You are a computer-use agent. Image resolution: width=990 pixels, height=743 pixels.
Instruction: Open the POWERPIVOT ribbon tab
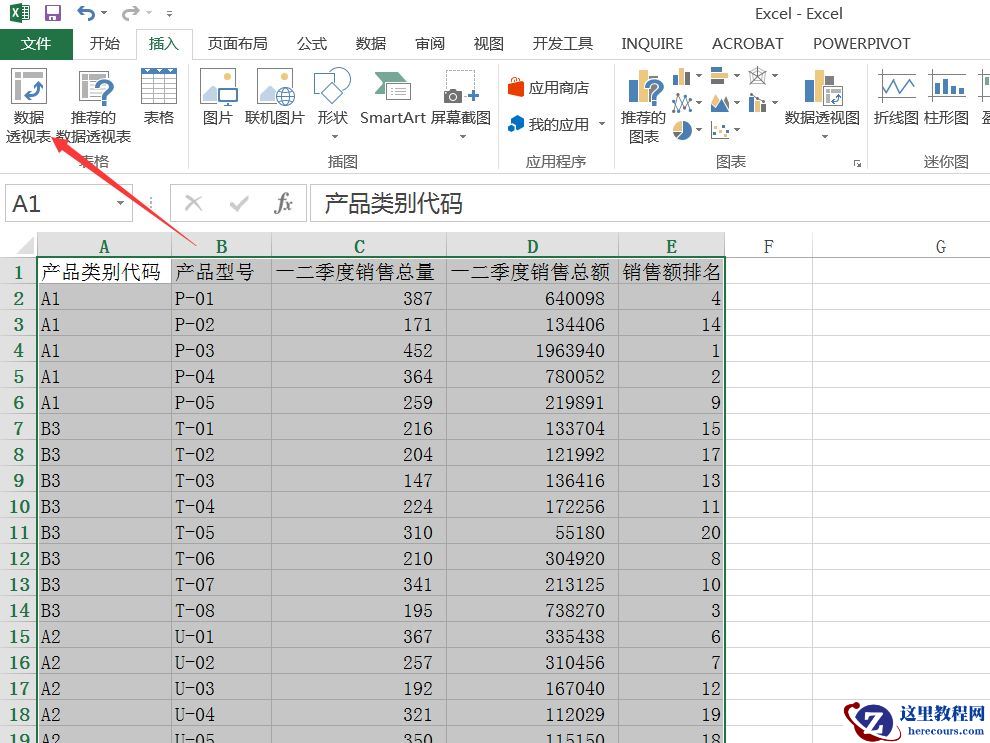[x=861, y=44]
